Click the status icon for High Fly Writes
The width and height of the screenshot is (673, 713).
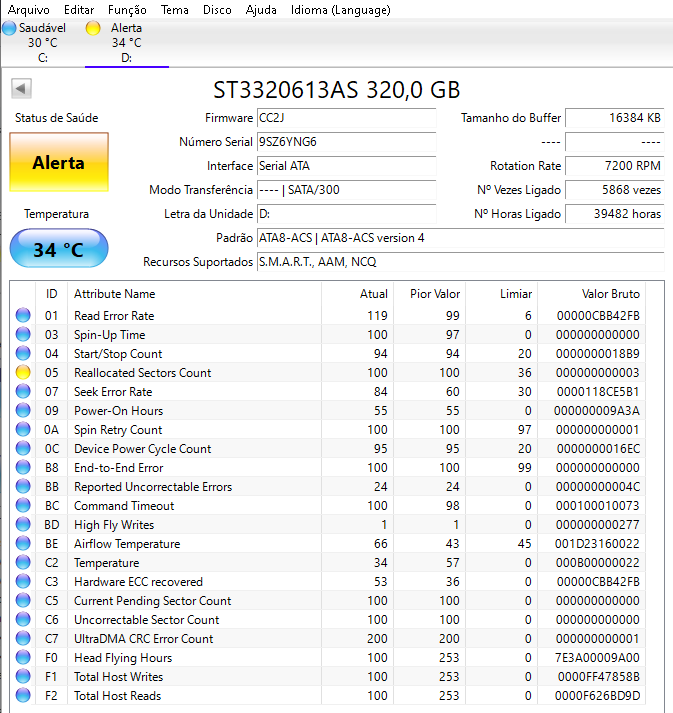click(23, 524)
